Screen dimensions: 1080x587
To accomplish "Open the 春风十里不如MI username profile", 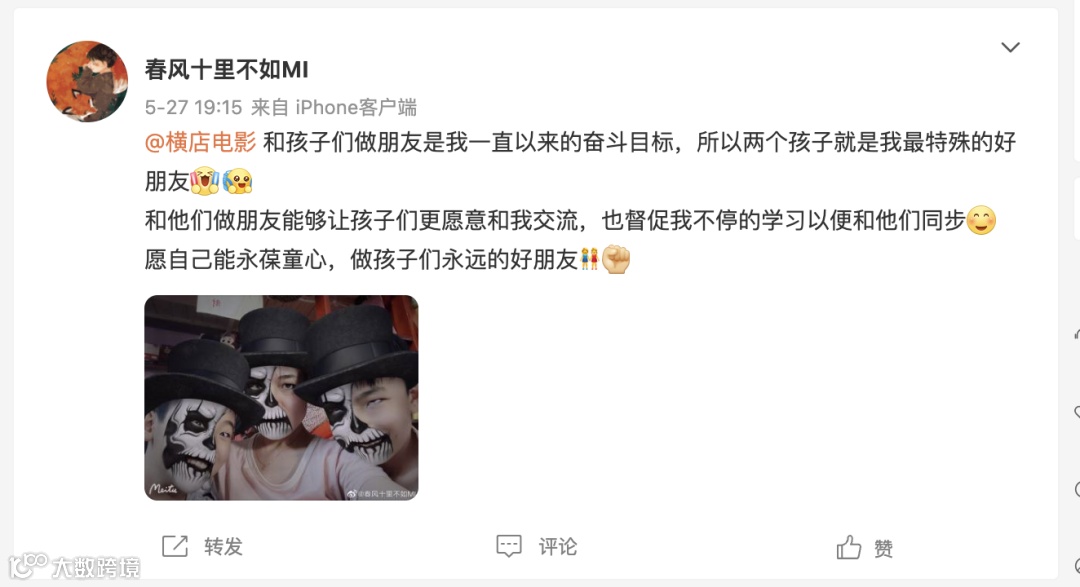I will click(x=227, y=69).
